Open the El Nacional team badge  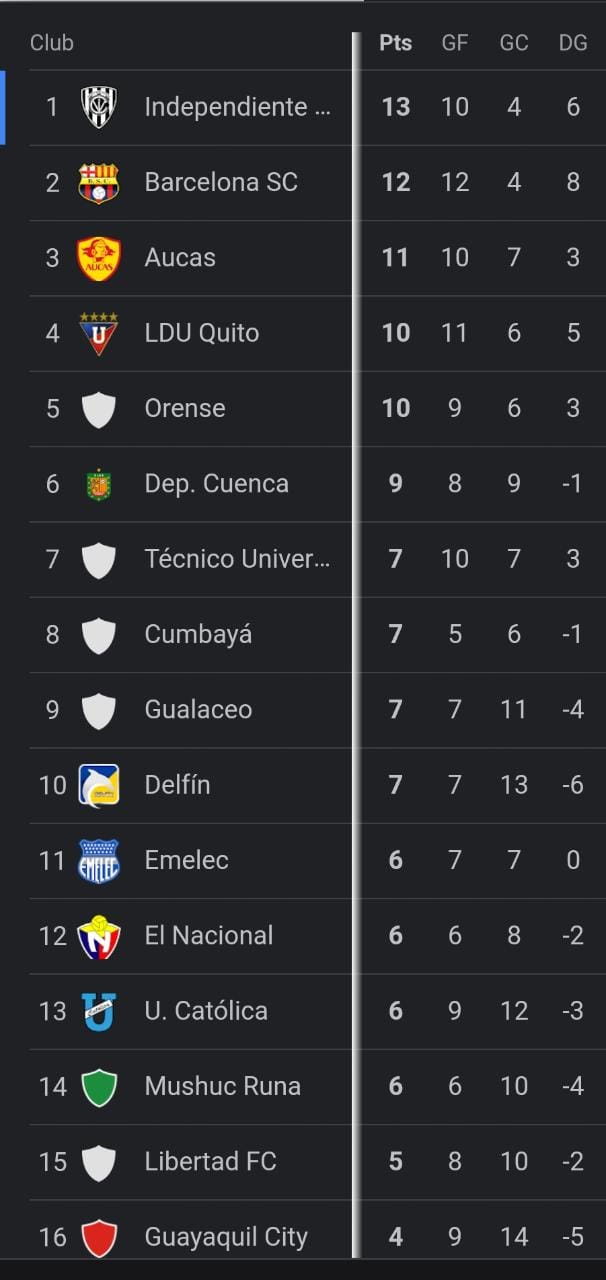point(98,935)
